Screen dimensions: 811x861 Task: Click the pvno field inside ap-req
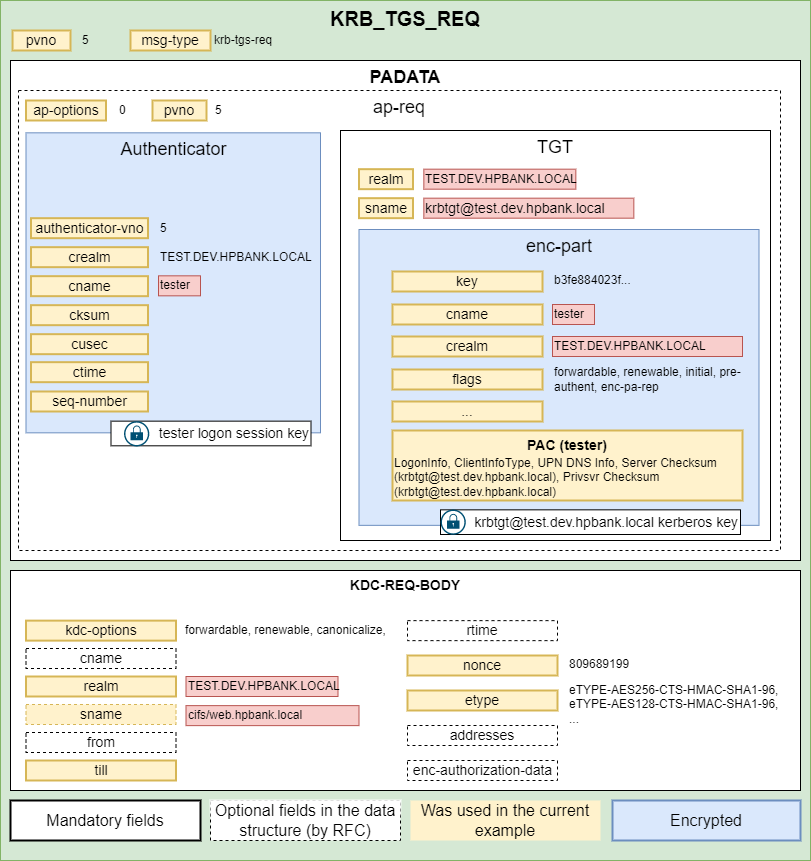(x=179, y=110)
